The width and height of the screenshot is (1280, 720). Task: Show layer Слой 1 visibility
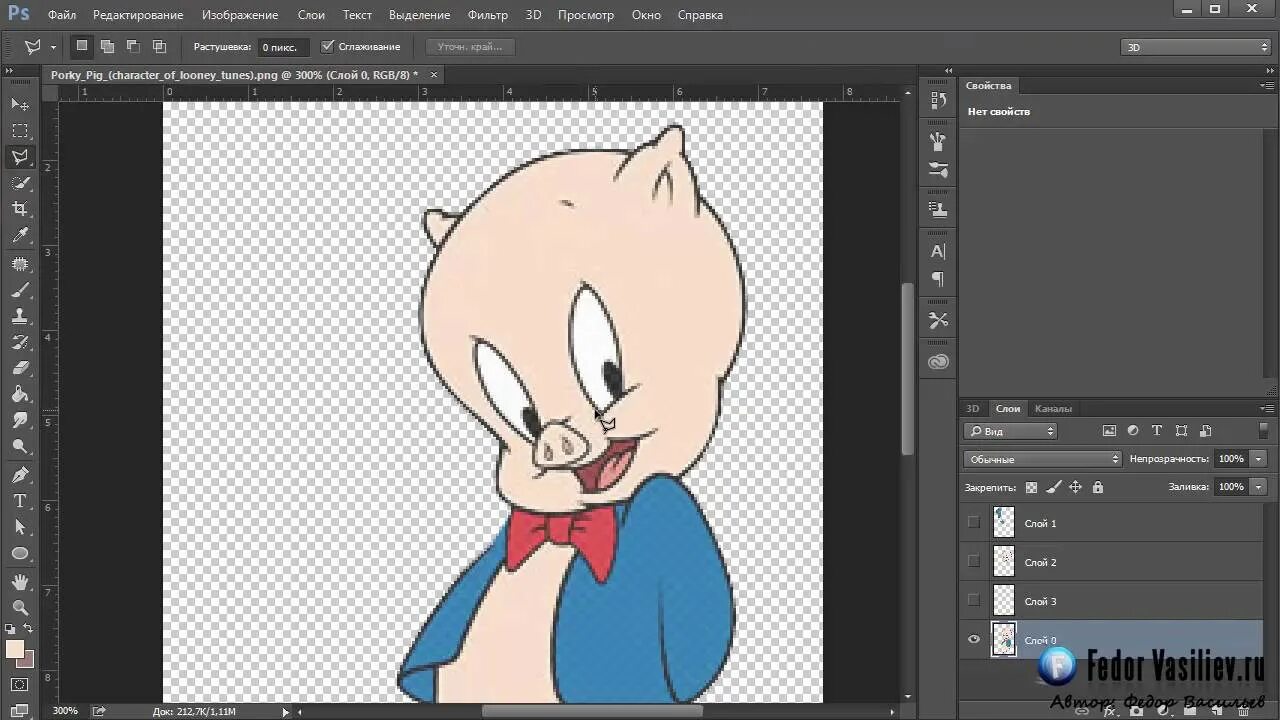click(x=973, y=522)
